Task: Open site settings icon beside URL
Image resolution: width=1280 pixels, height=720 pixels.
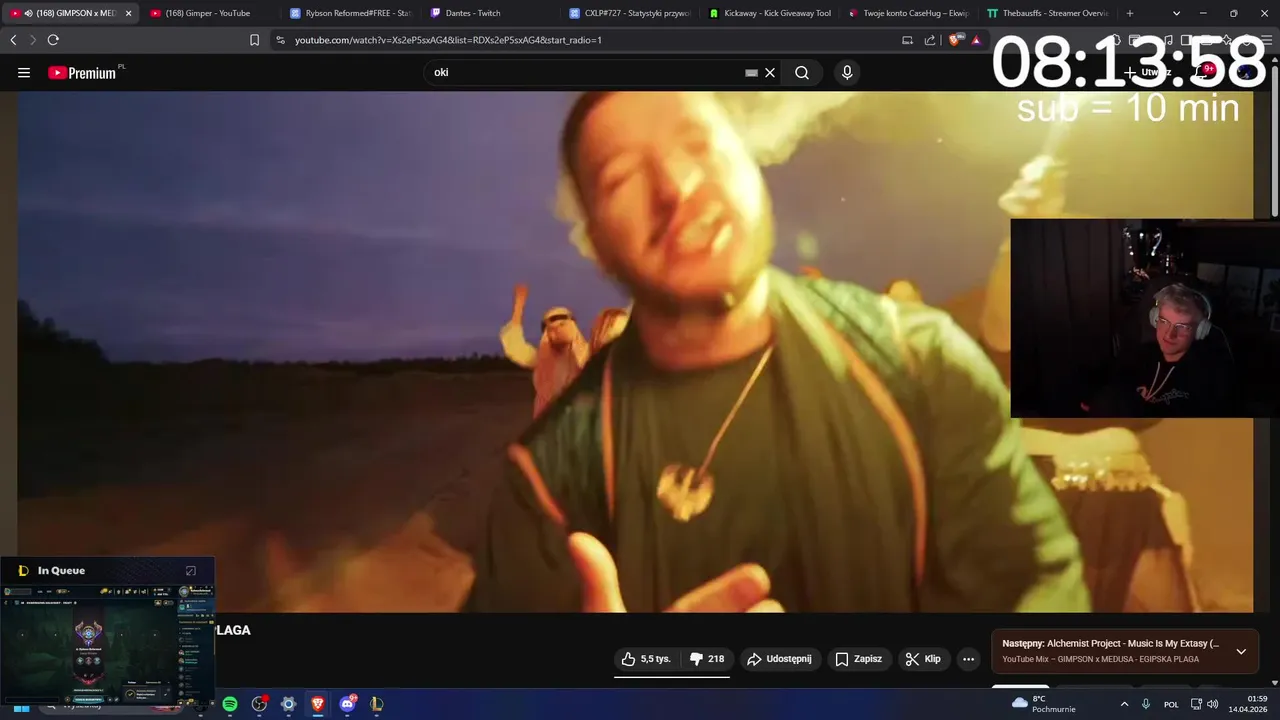Action: click(x=280, y=40)
